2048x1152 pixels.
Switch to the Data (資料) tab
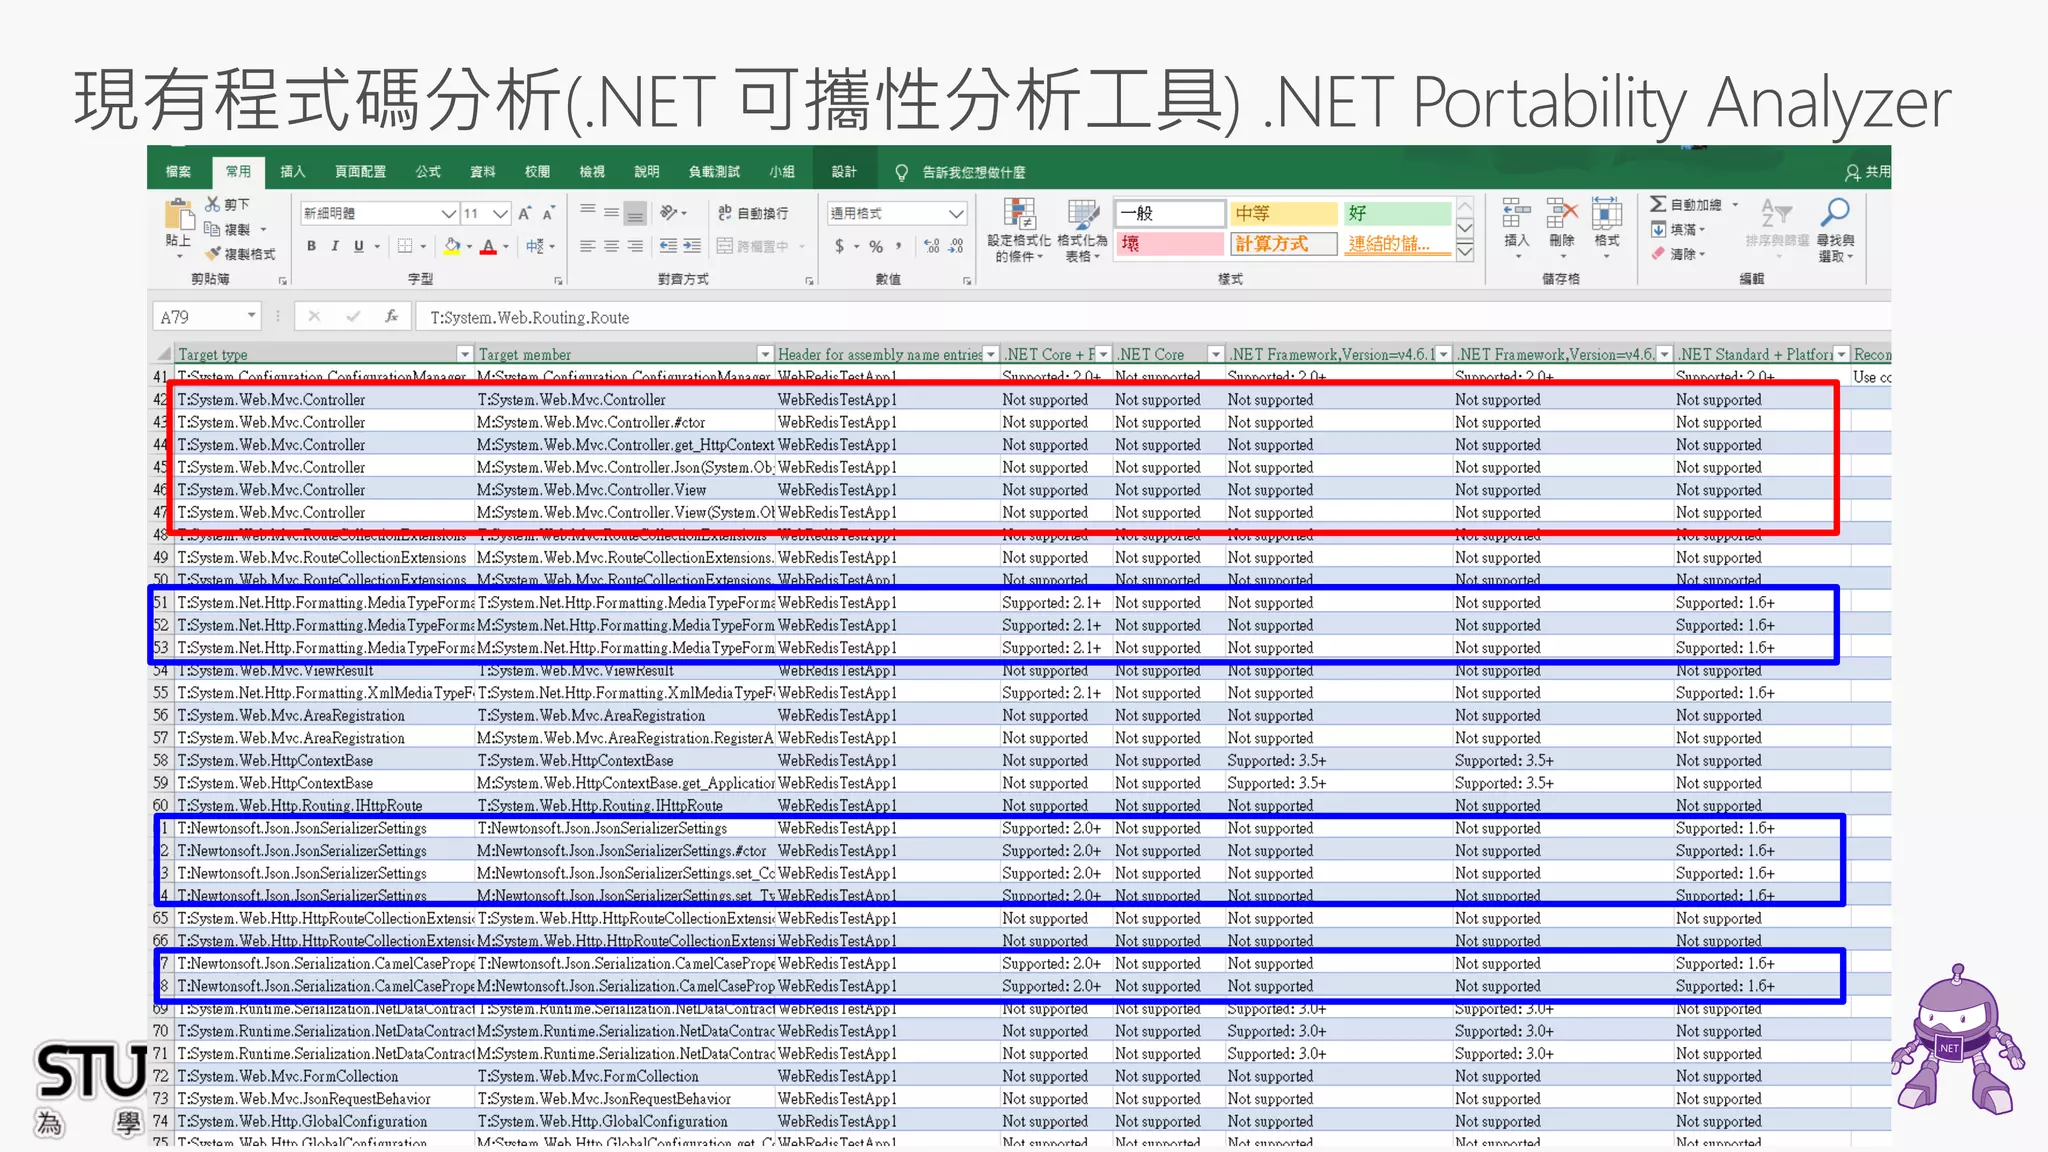[x=483, y=172]
